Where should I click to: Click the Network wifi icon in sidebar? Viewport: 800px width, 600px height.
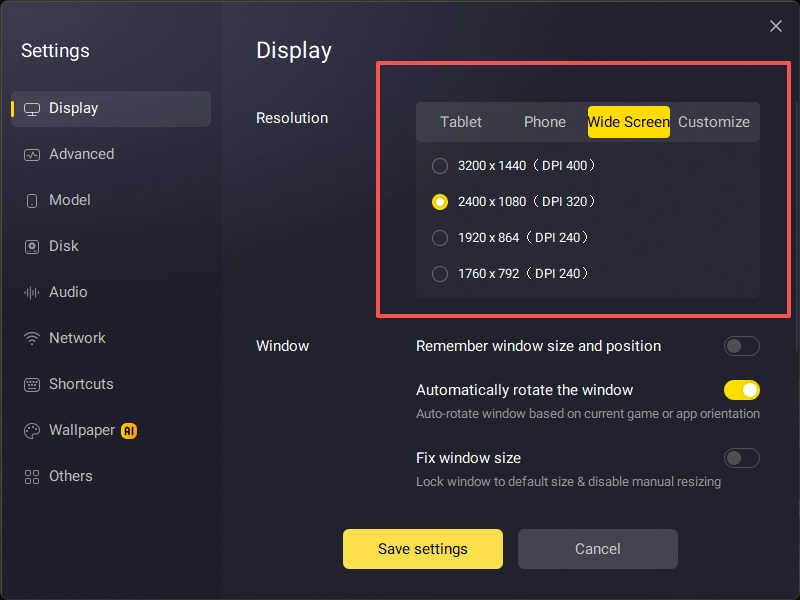pyautogui.click(x=32, y=338)
